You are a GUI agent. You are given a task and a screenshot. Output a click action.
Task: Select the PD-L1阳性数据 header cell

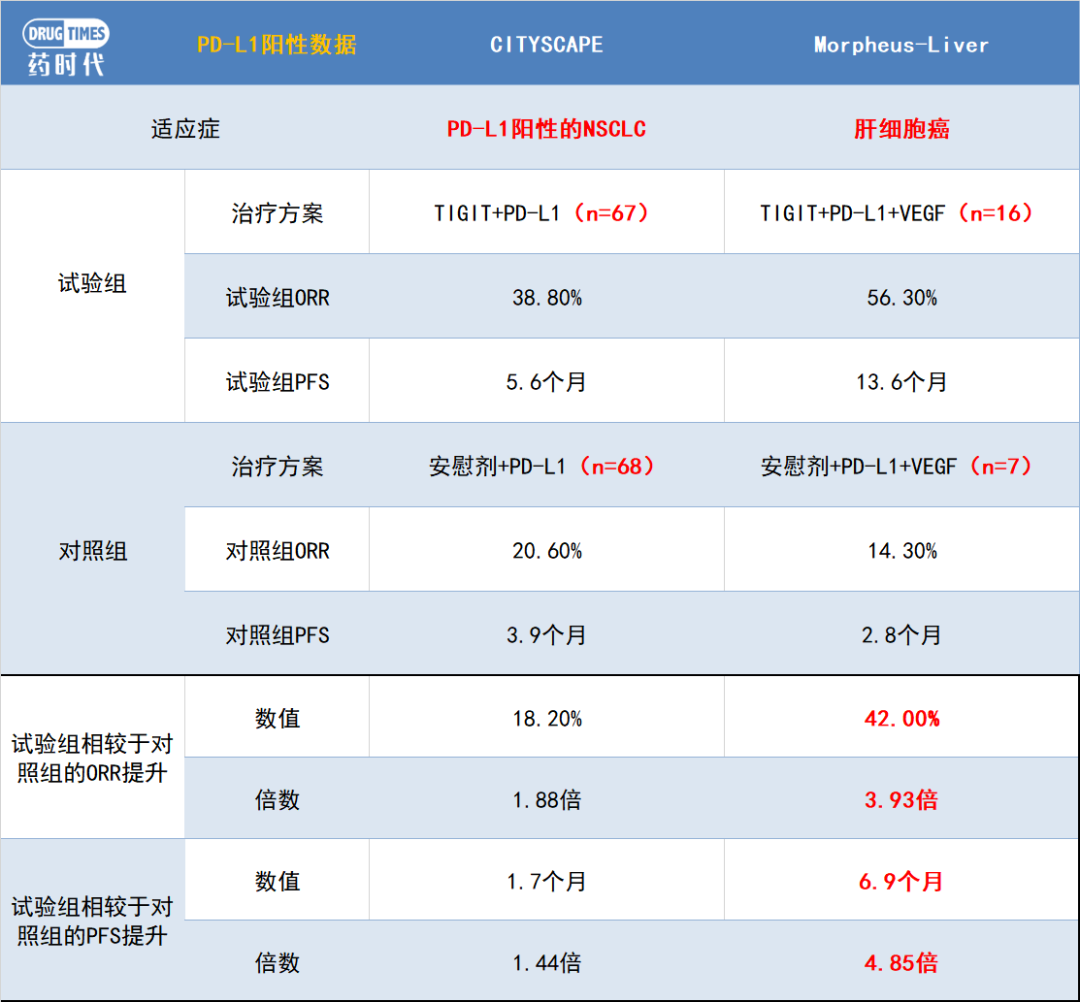[278, 45]
